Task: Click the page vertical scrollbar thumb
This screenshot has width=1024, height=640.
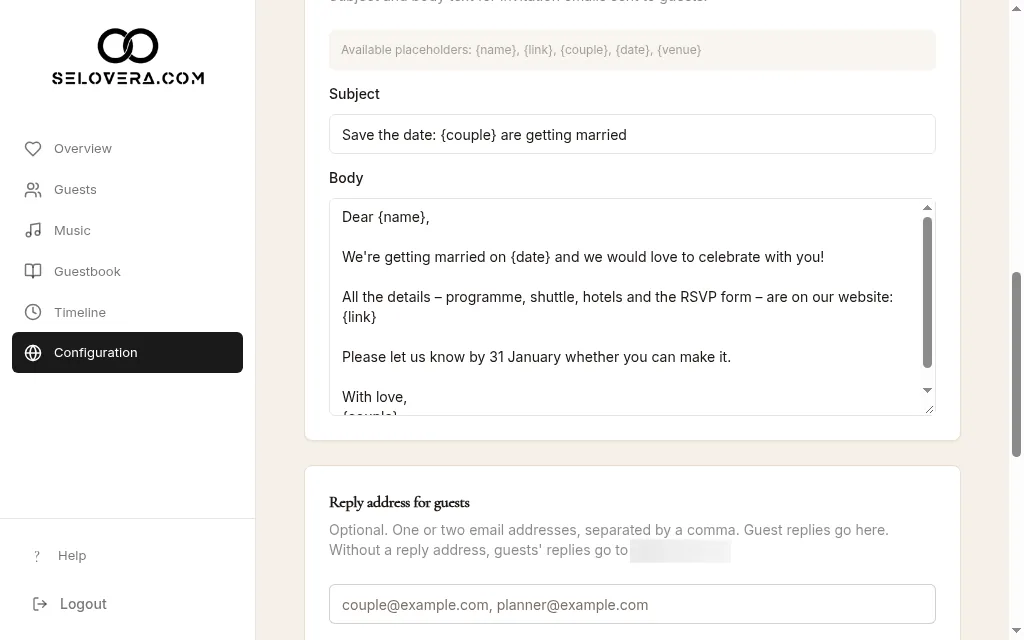Action: pyautogui.click(x=1016, y=364)
